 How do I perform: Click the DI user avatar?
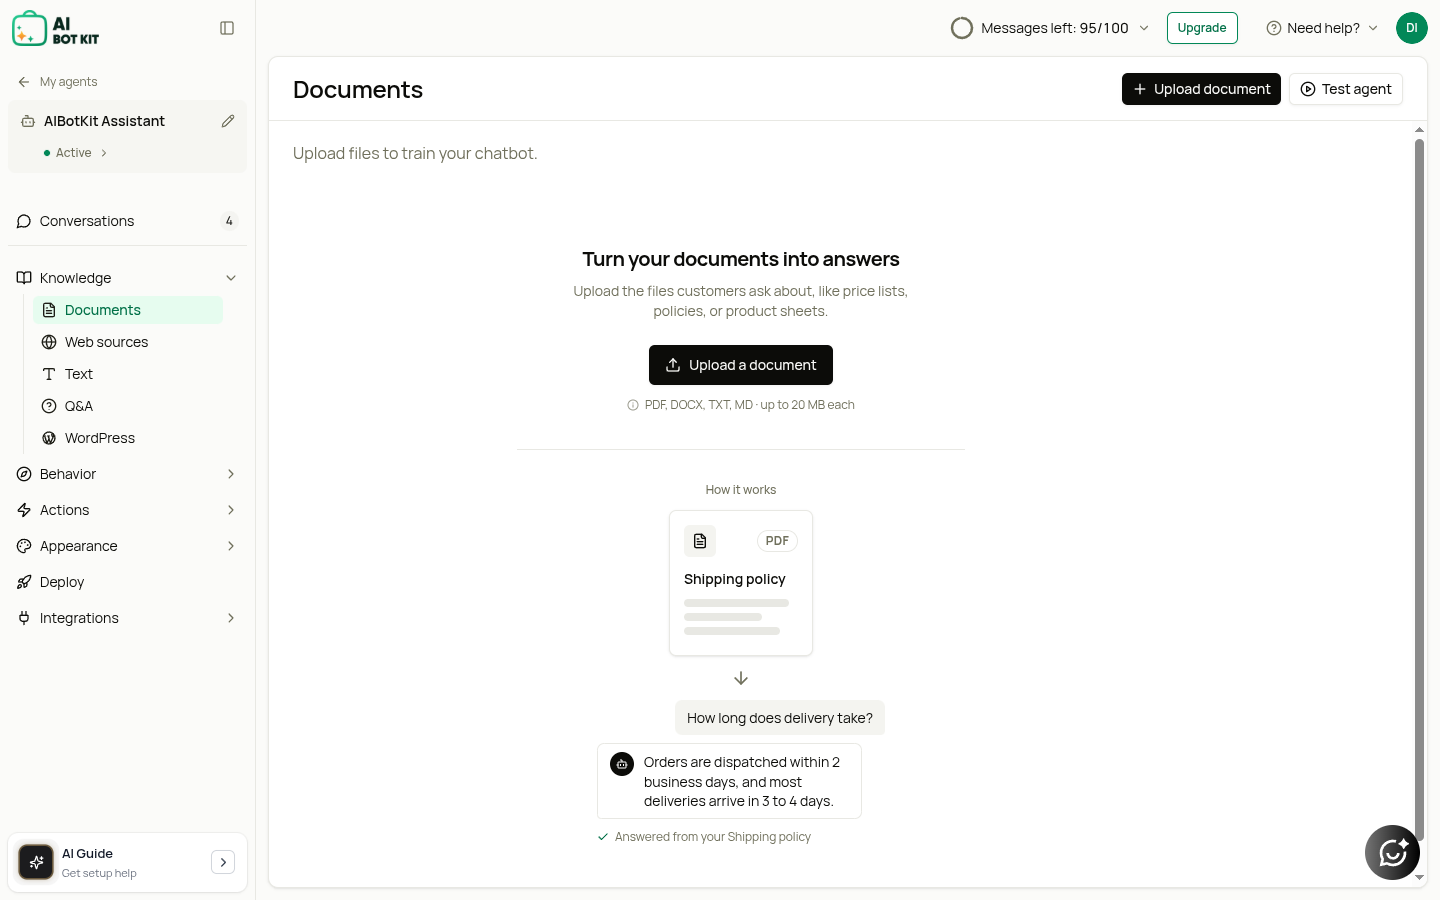point(1411,28)
